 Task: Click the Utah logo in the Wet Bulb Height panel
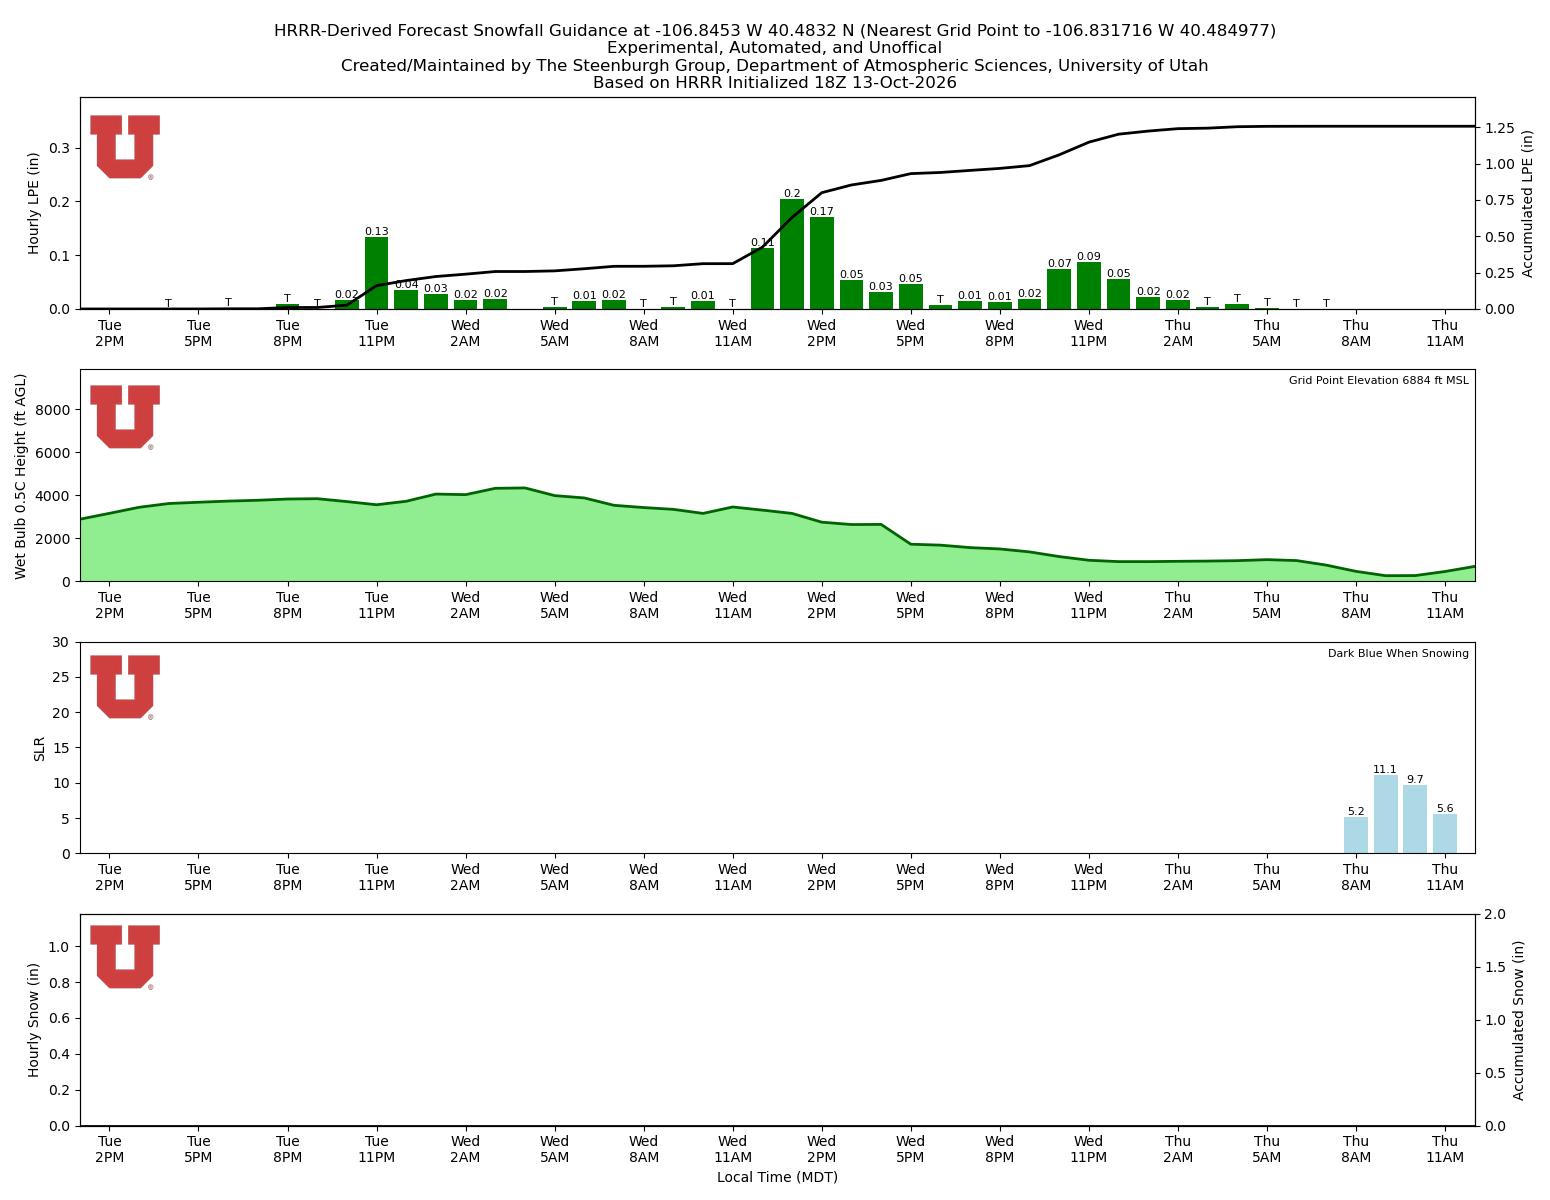125,417
